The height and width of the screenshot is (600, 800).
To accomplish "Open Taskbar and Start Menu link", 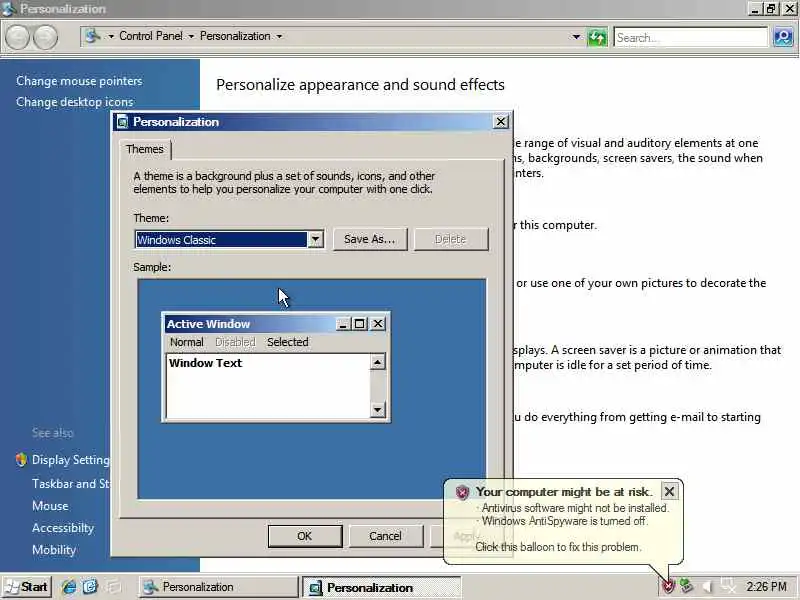I will tap(70, 484).
